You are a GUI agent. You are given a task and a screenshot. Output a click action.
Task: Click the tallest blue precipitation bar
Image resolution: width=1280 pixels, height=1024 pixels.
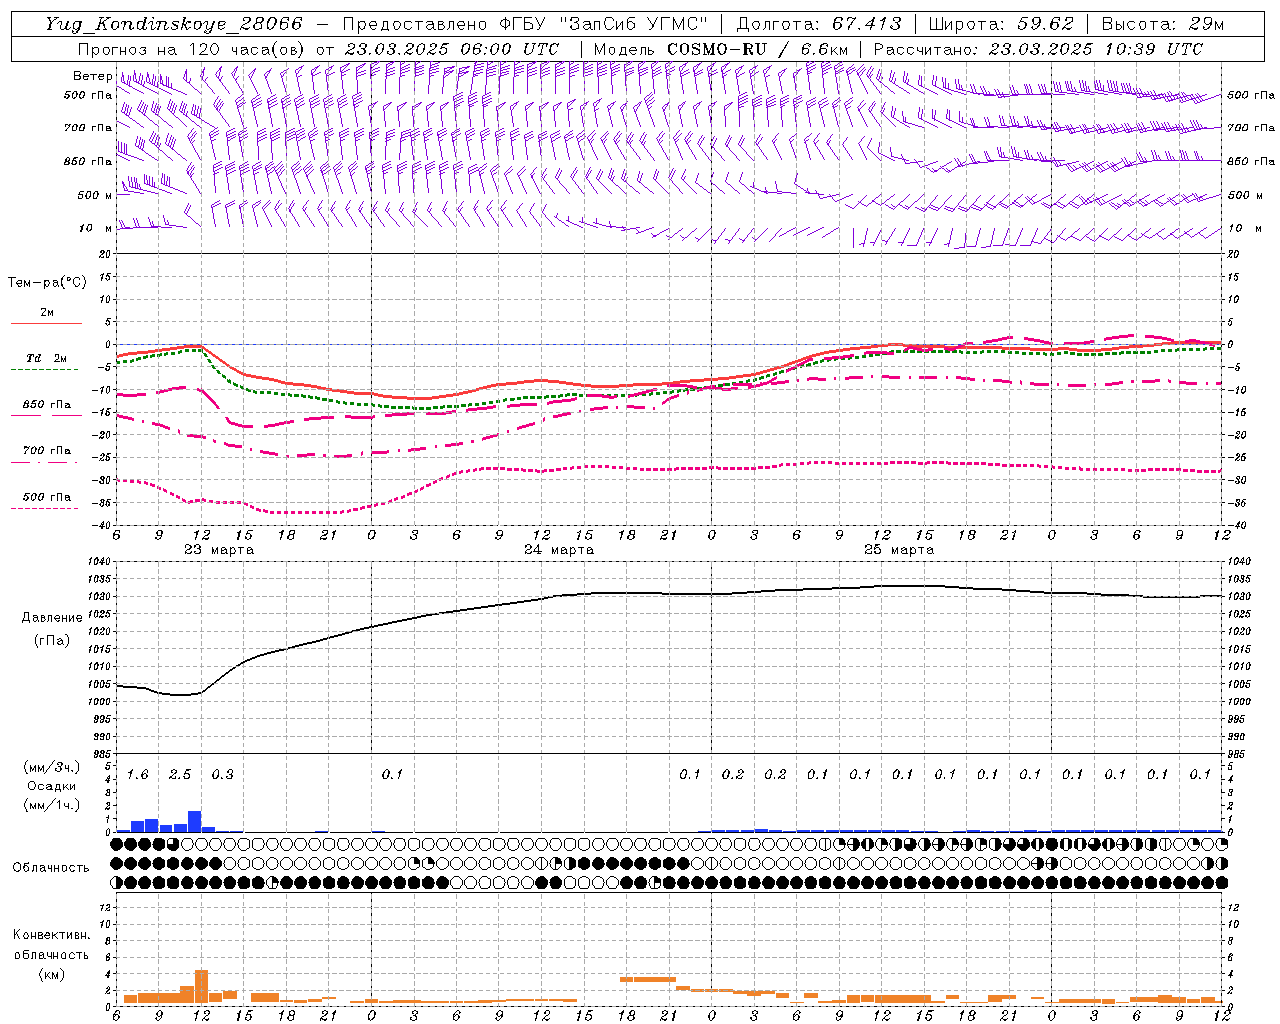click(x=195, y=821)
